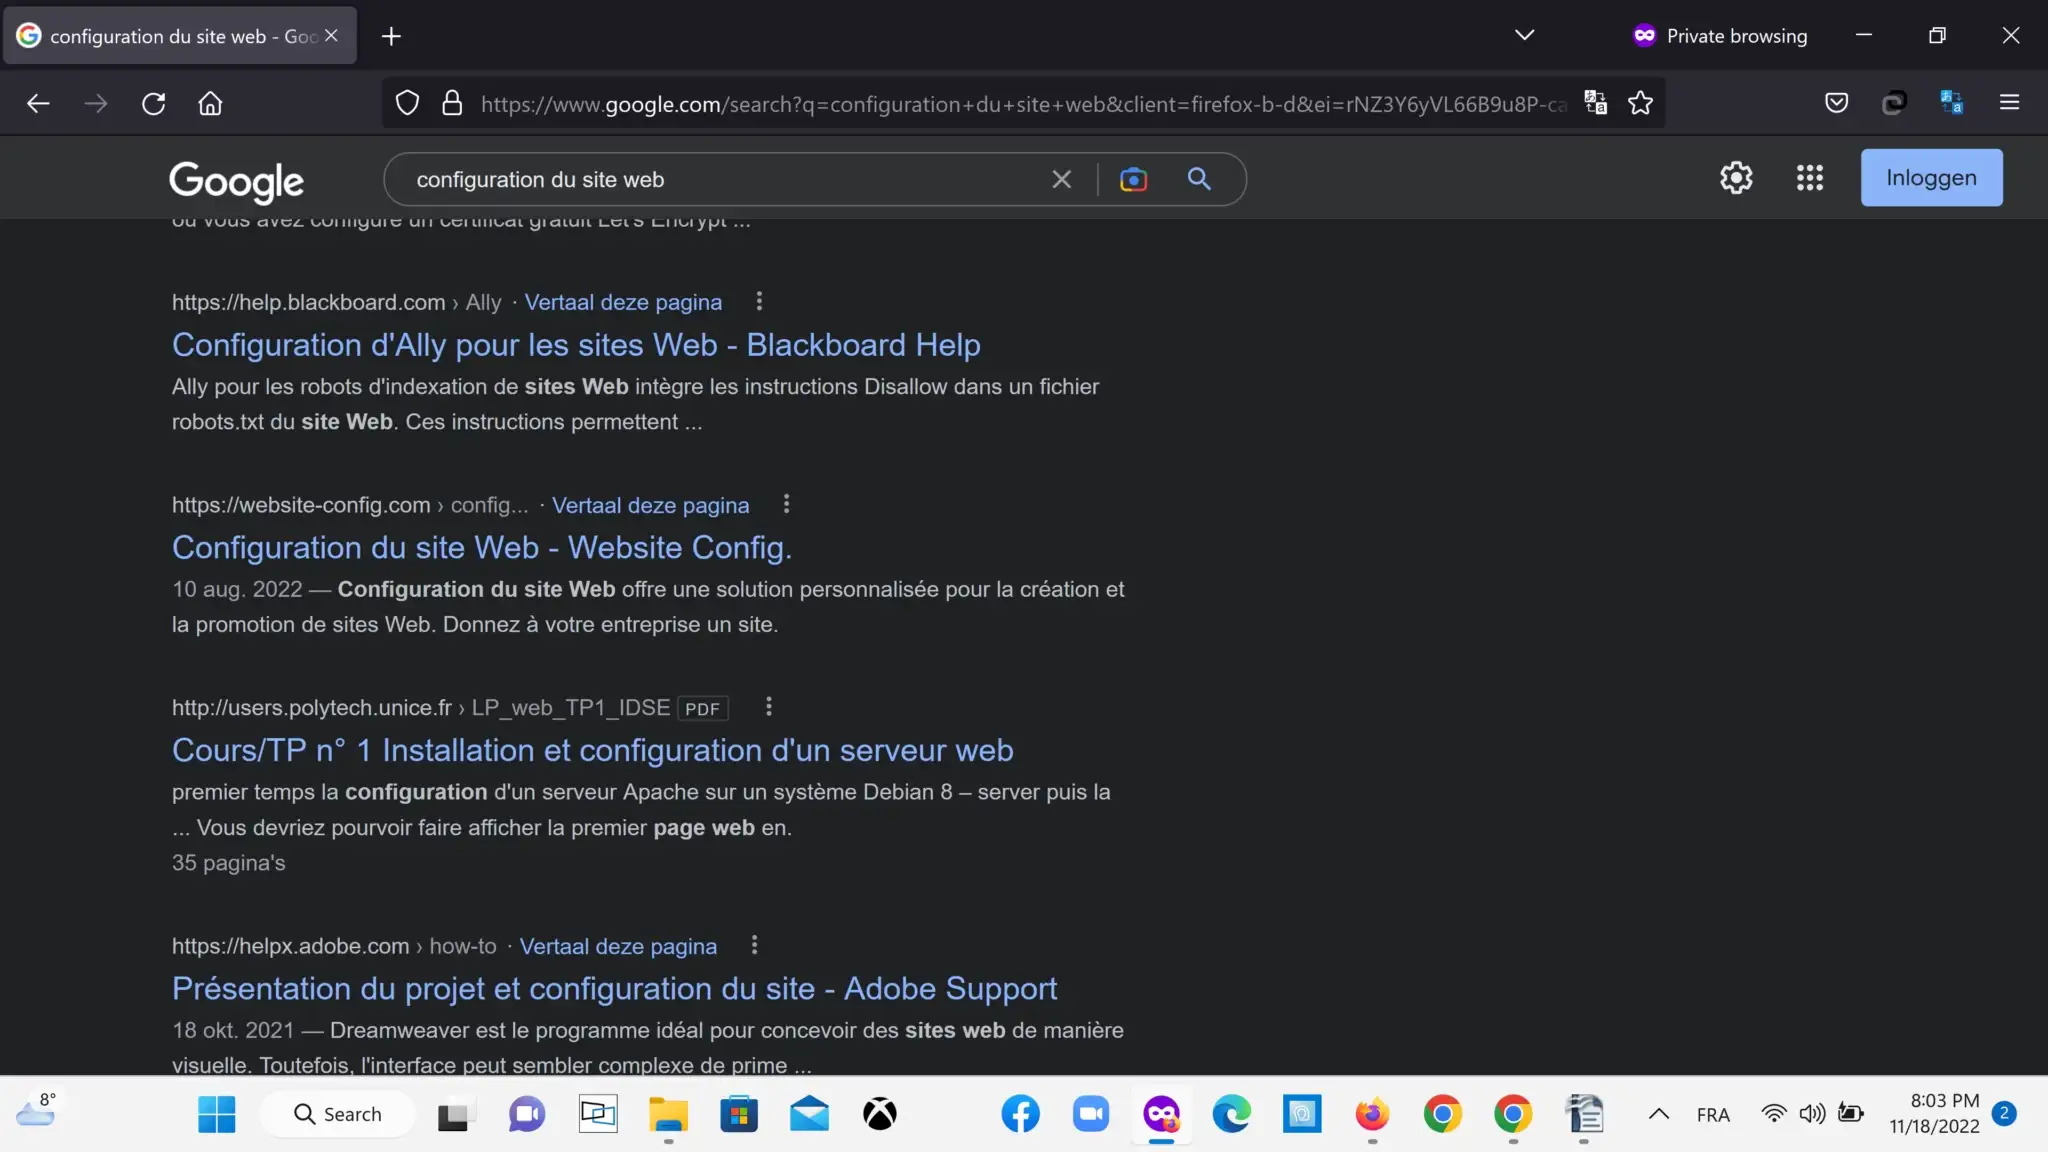Search by image with Google Lens
Image resolution: width=2048 pixels, height=1152 pixels.
tap(1133, 179)
